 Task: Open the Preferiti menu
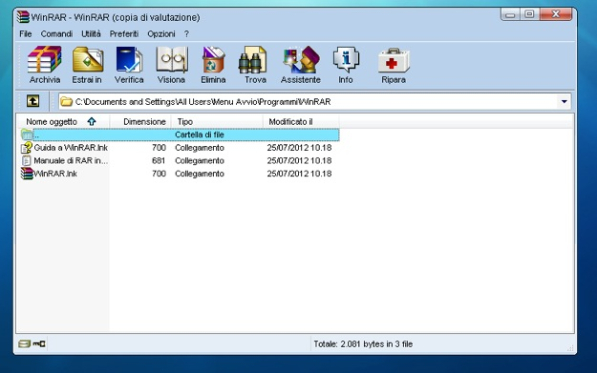pyautogui.click(x=124, y=34)
